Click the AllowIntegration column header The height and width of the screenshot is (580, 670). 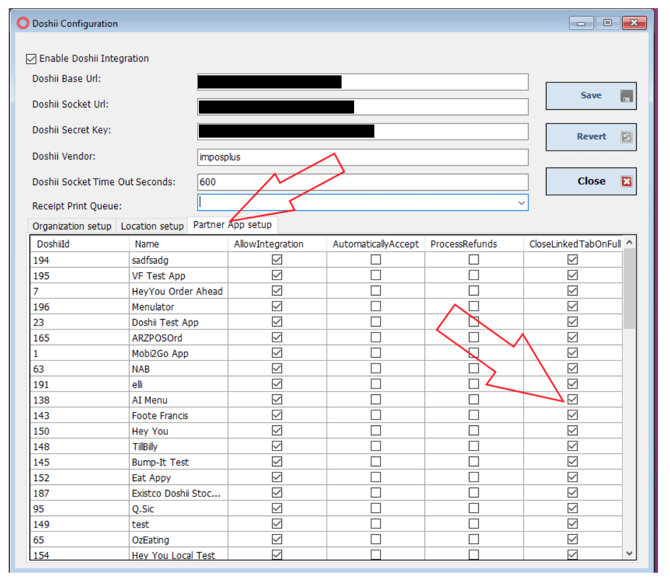pos(277,244)
